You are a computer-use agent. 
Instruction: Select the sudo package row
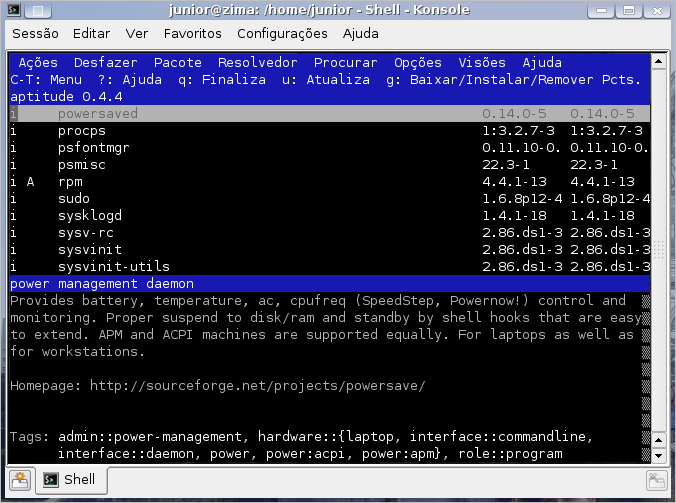coord(330,199)
